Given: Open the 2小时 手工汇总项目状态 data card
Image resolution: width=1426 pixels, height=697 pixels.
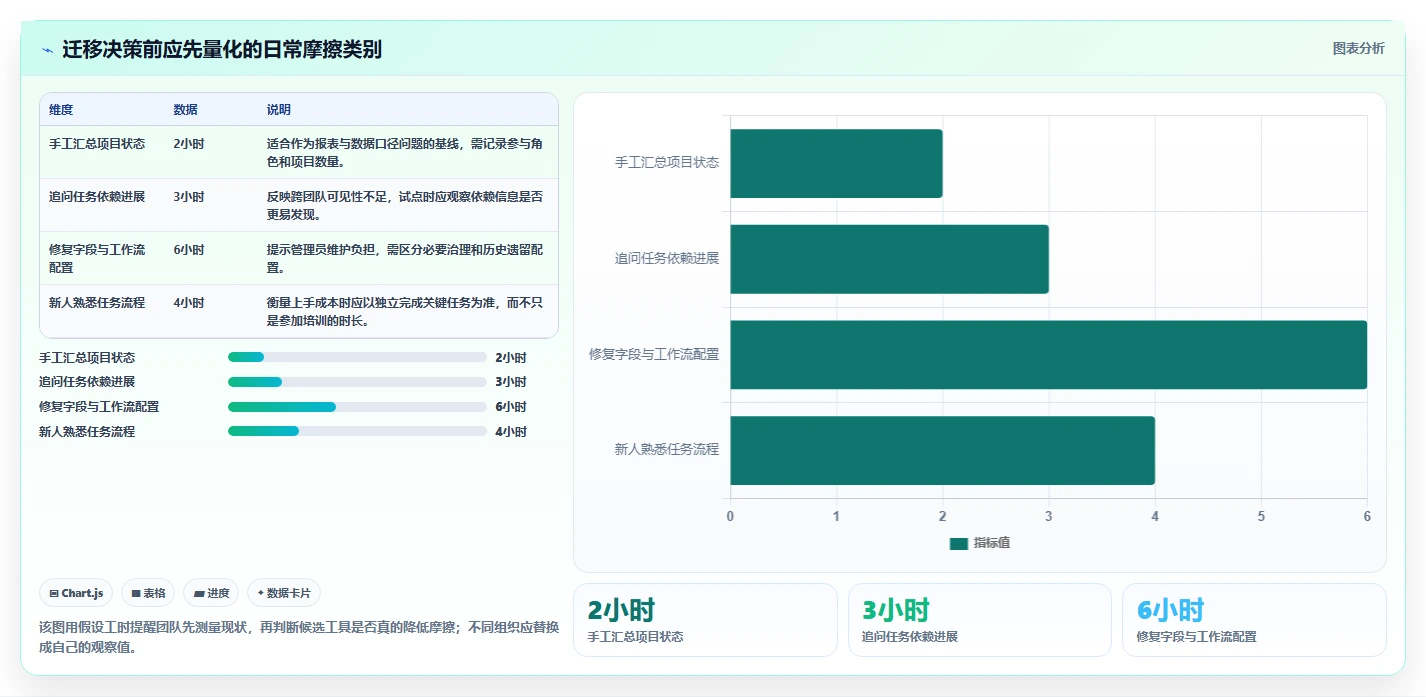Looking at the screenshot, I should click(705, 620).
